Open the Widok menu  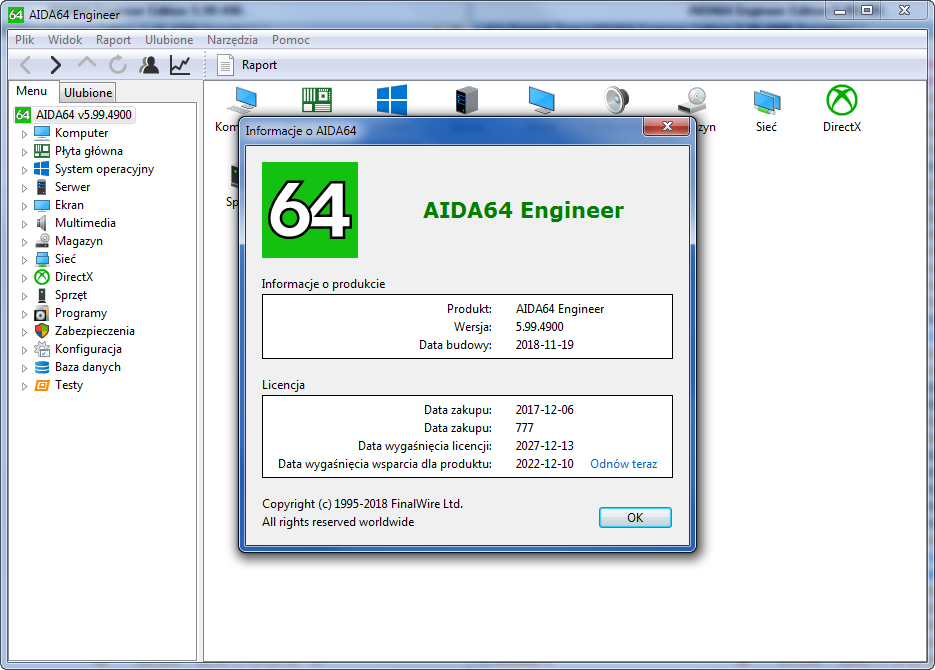pos(65,40)
